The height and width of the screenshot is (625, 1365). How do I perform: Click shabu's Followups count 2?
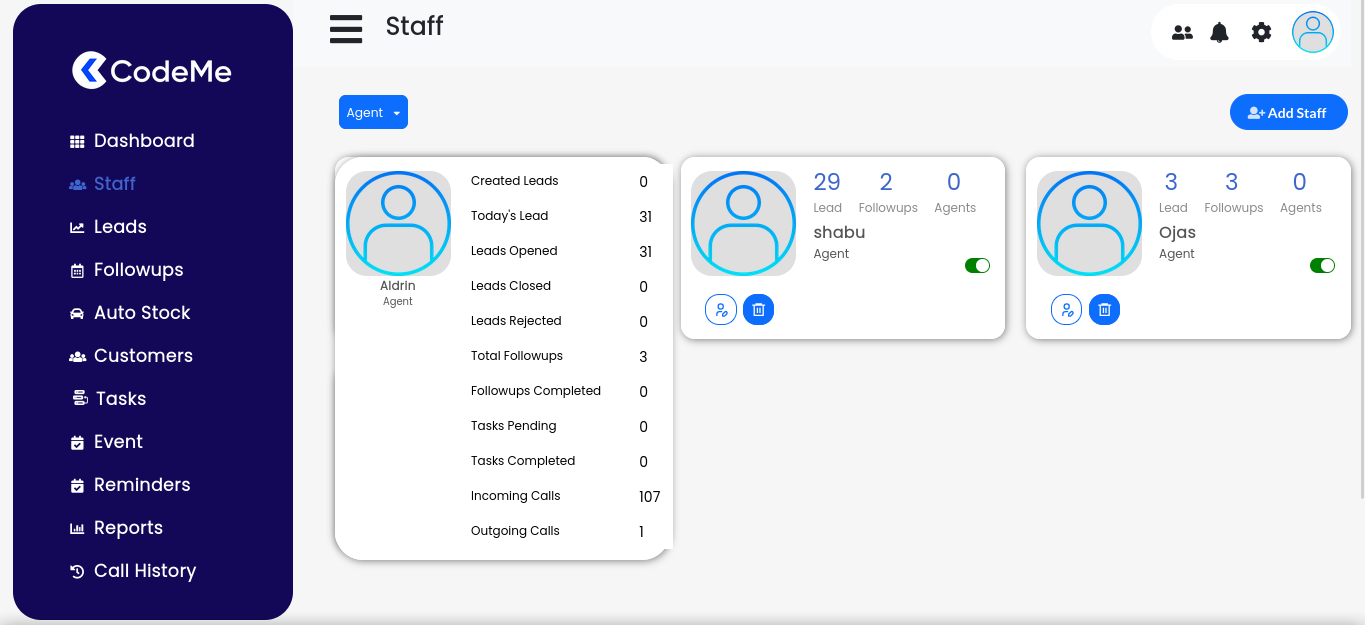(886, 182)
